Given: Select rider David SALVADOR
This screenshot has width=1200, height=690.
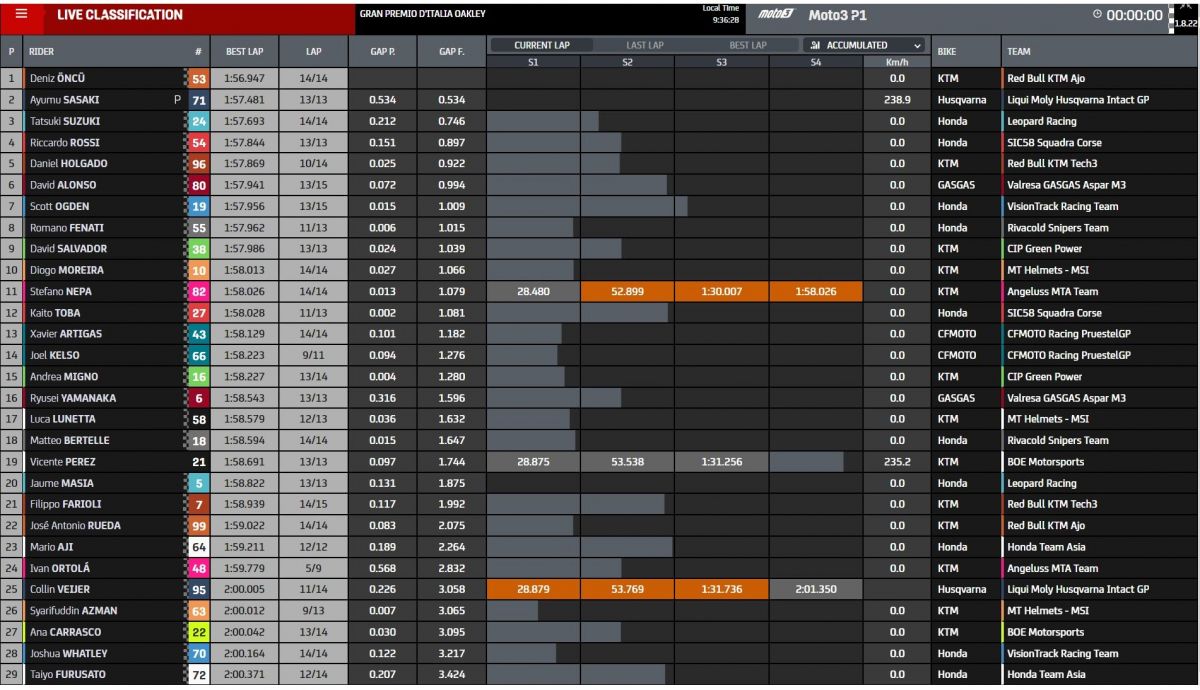Looking at the screenshot, I should click(68, 249).
